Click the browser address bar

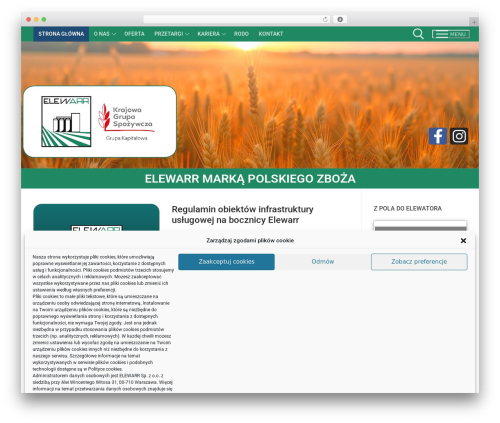point(237,19)
